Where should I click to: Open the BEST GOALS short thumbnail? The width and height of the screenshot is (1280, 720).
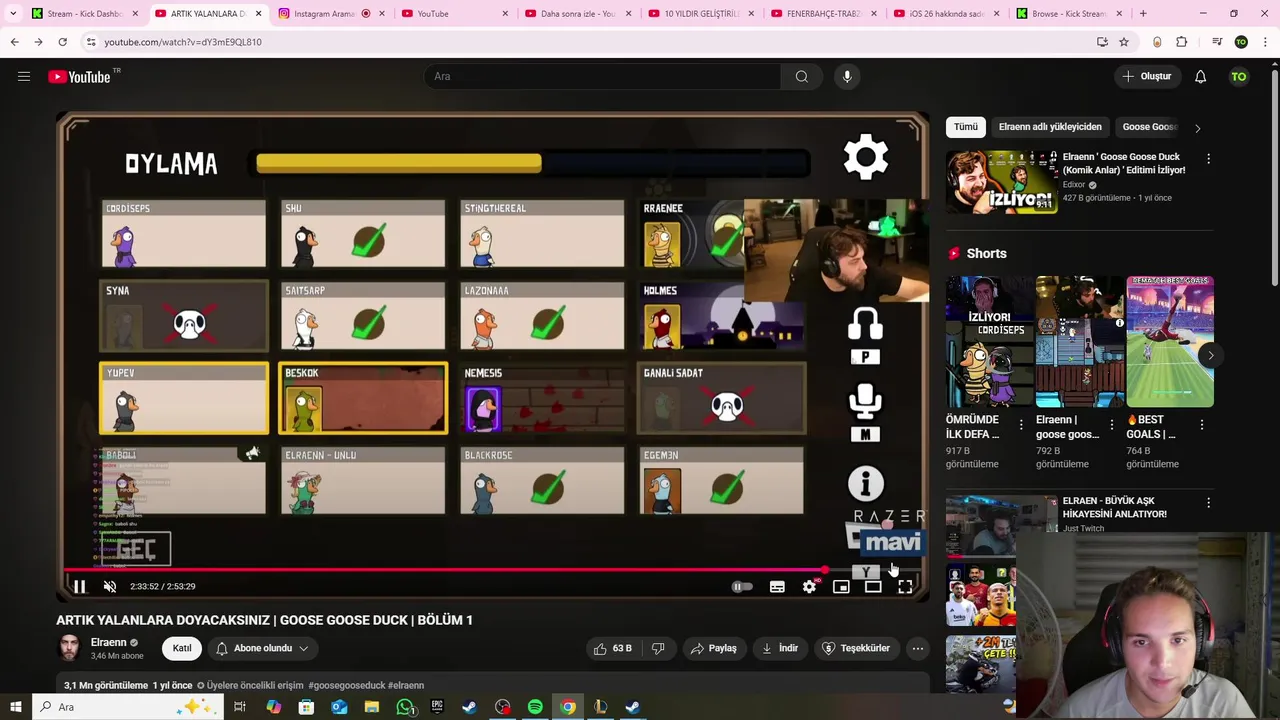click(1170, 342)
